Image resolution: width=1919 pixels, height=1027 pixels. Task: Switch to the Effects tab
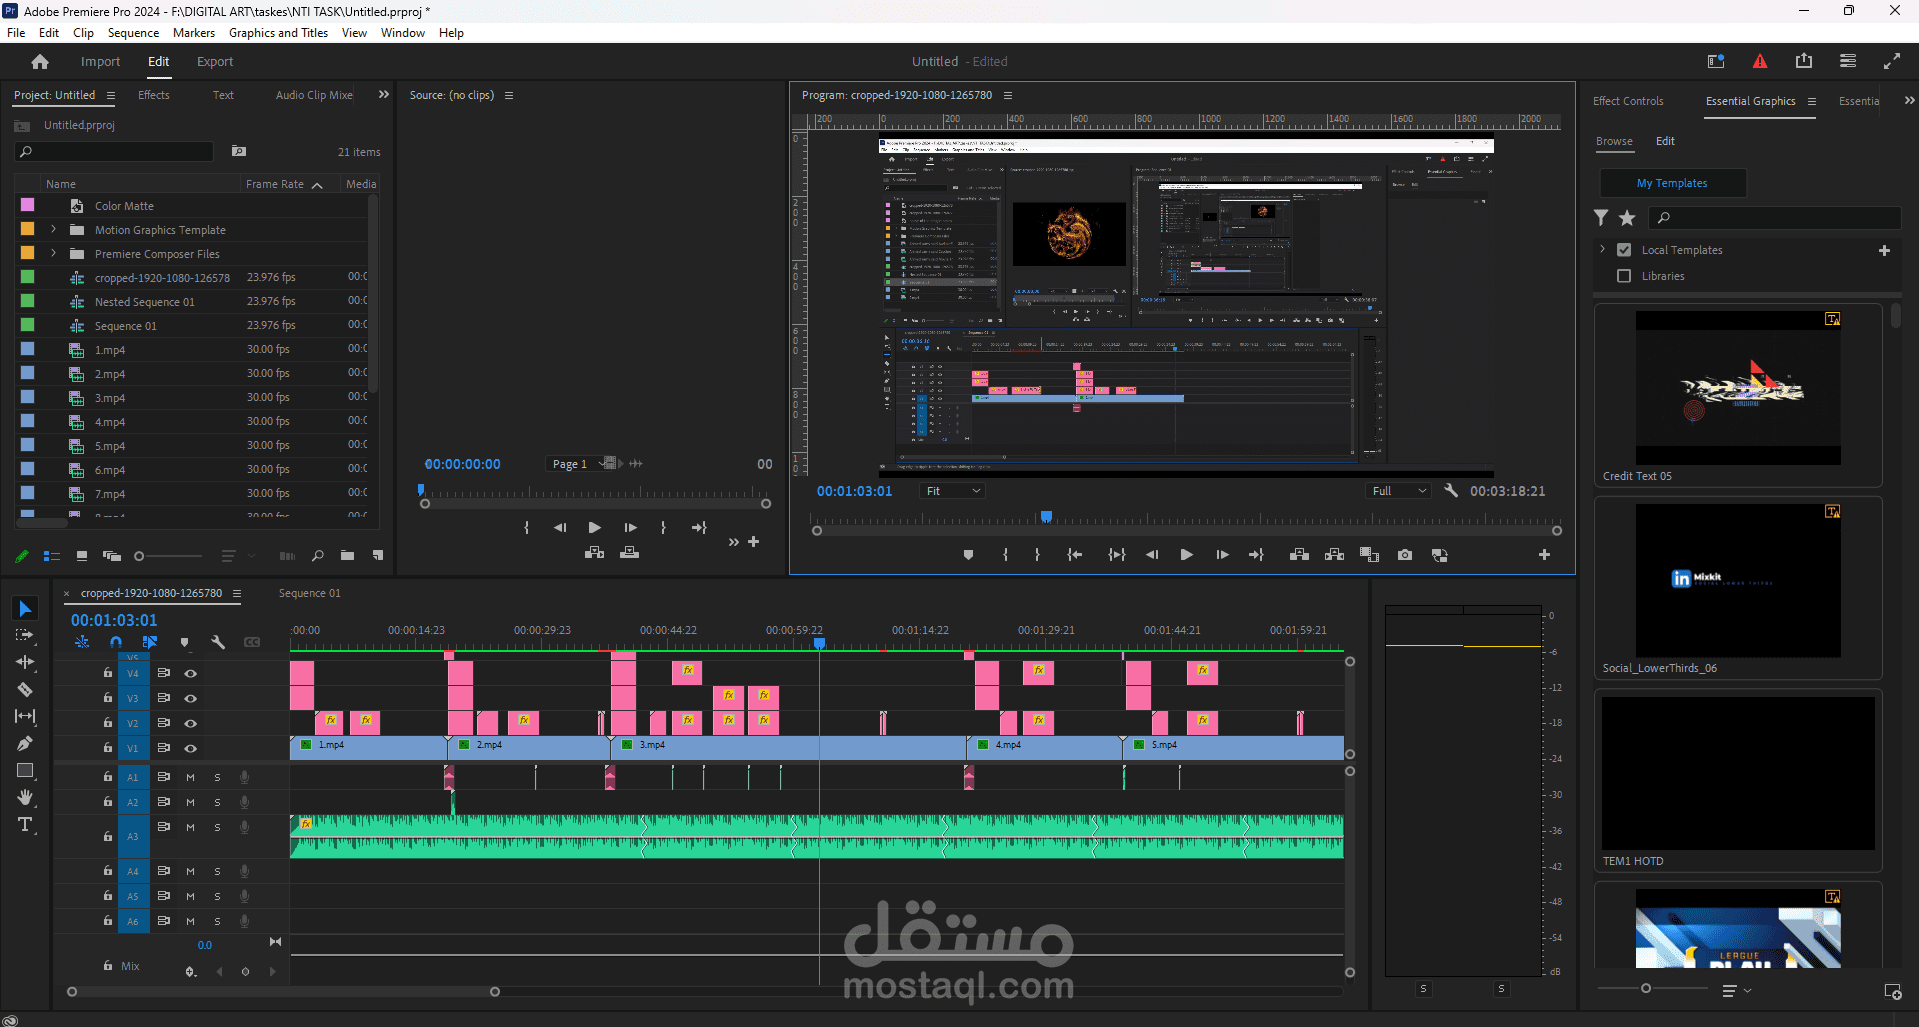pos(153,95)
